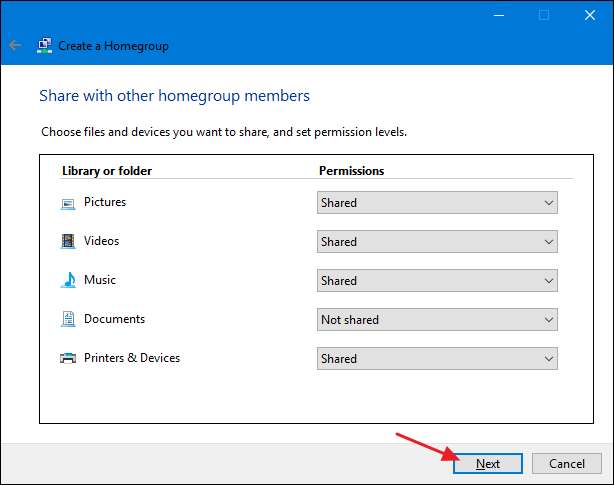Screen dimensions: 614x485
Task: Click the 'Library or folder' column header
Action: click(107, 171)
